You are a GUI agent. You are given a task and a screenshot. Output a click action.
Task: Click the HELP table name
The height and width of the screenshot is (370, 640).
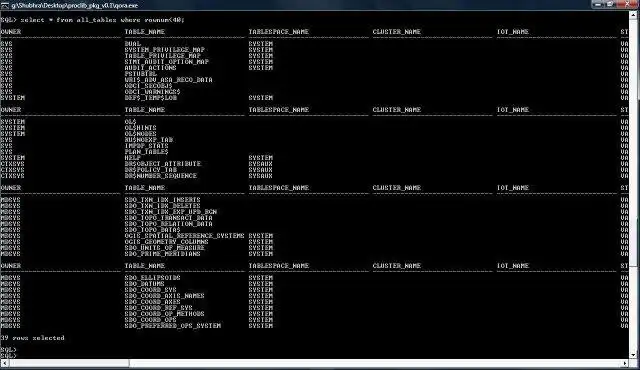[x=133, y=157]
